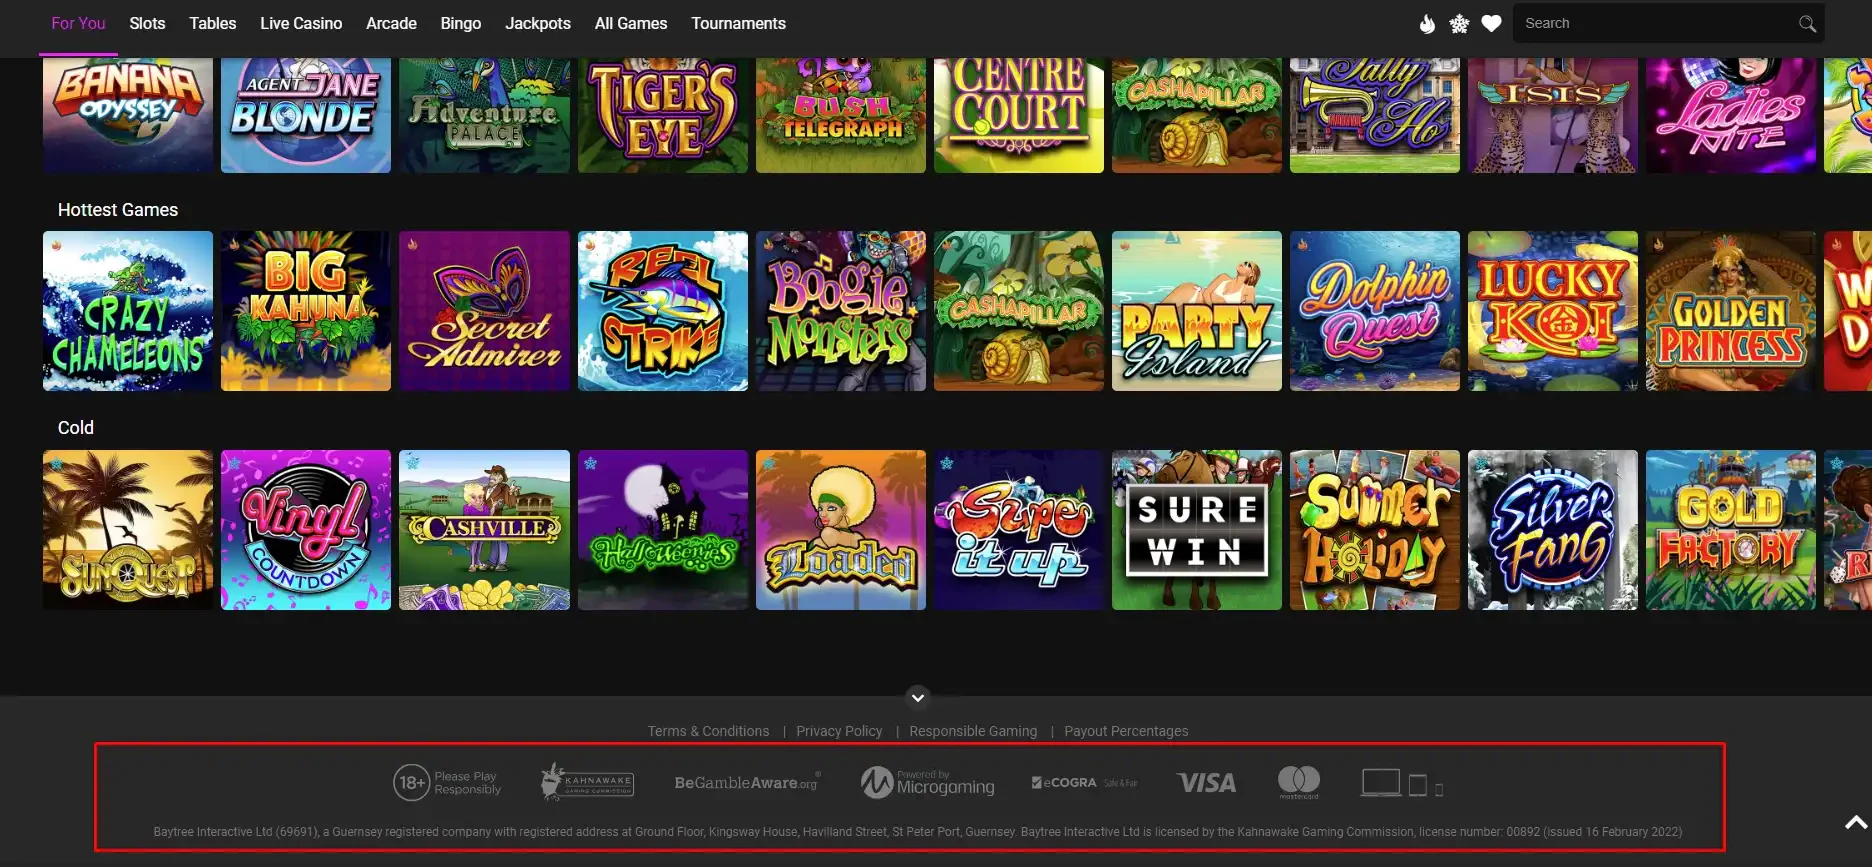Open the Tournaments tab
This screenshot has width=1872, height=867.
(739, 23)
